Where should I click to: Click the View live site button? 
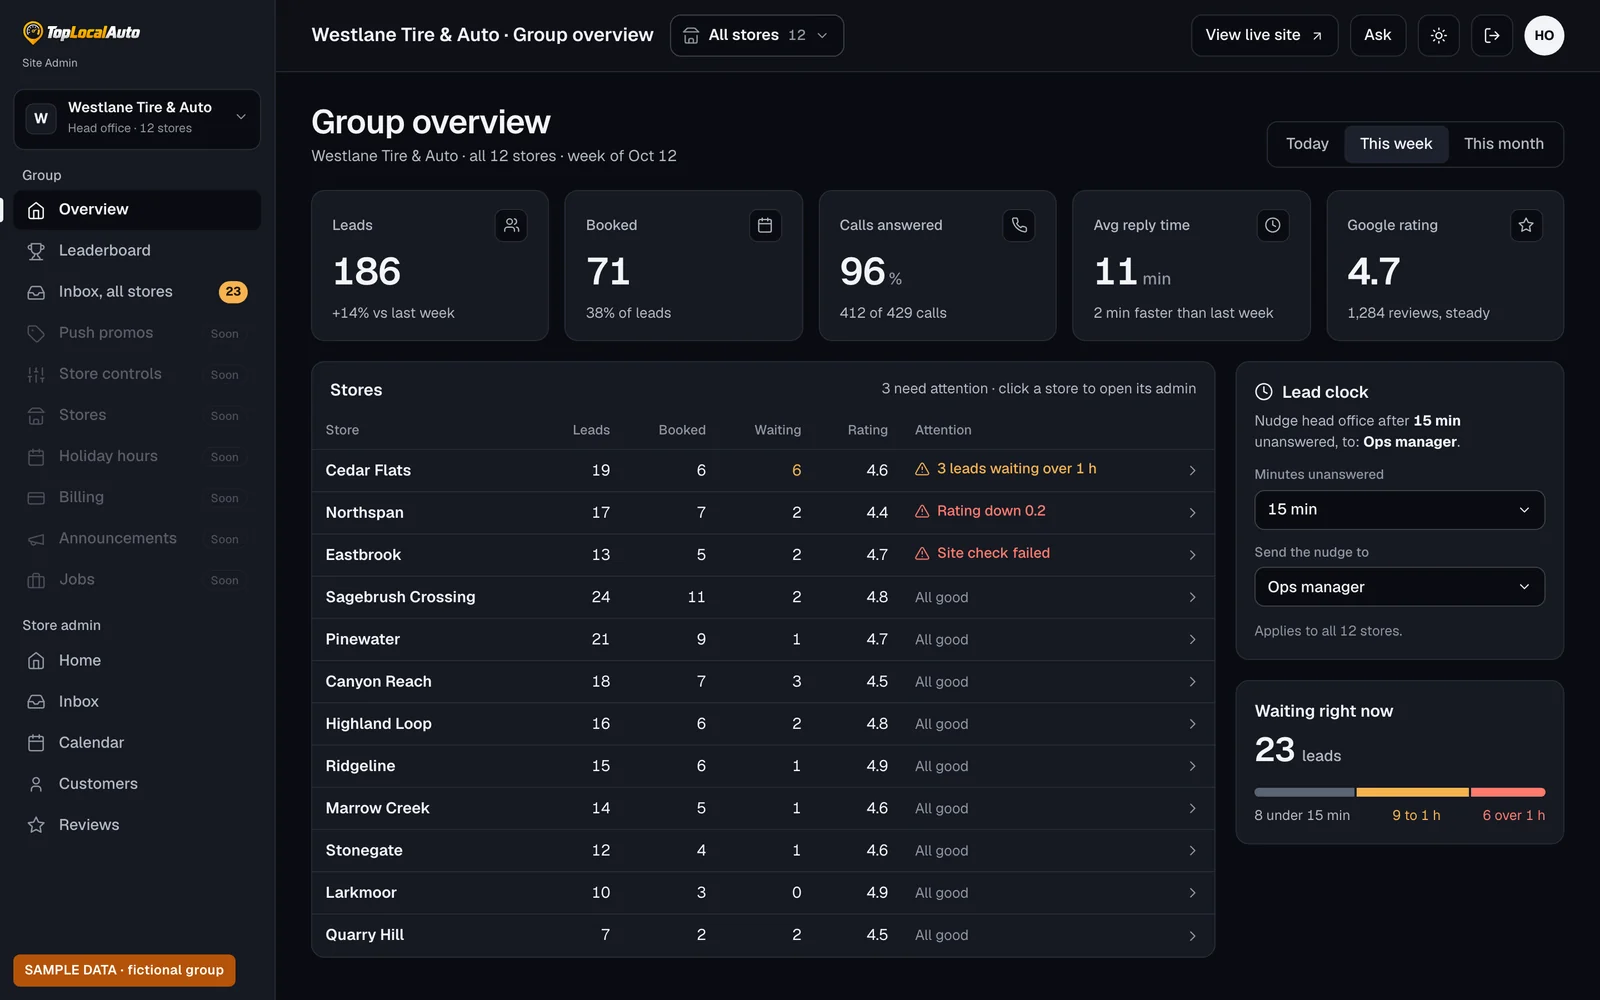coord(1264,36)
